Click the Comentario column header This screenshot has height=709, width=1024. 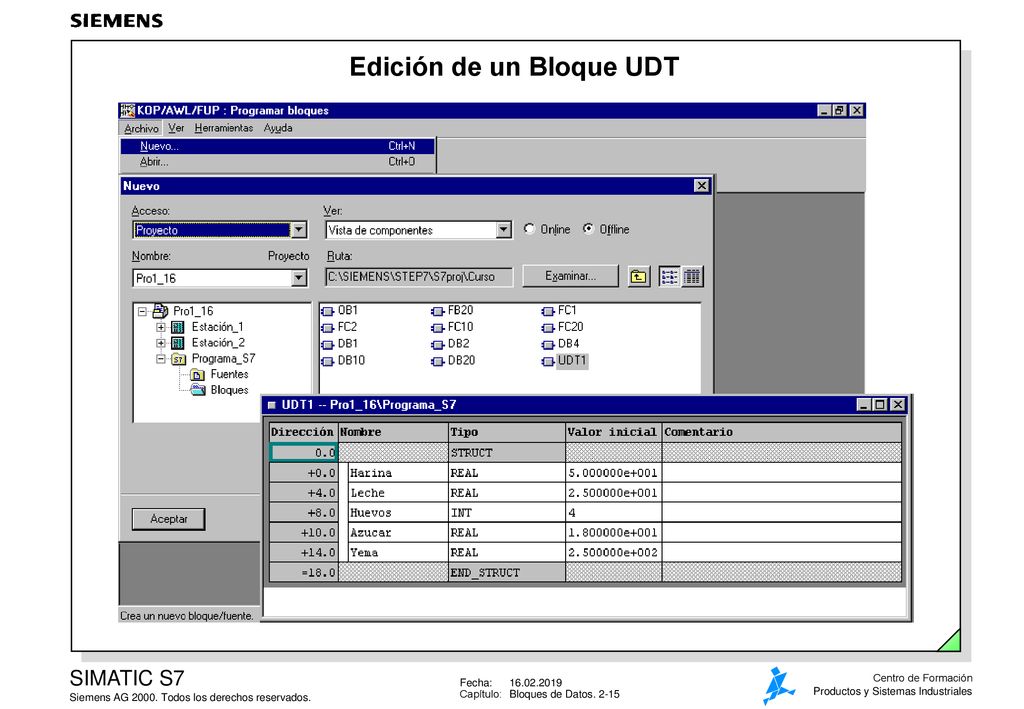coord(782,432)
